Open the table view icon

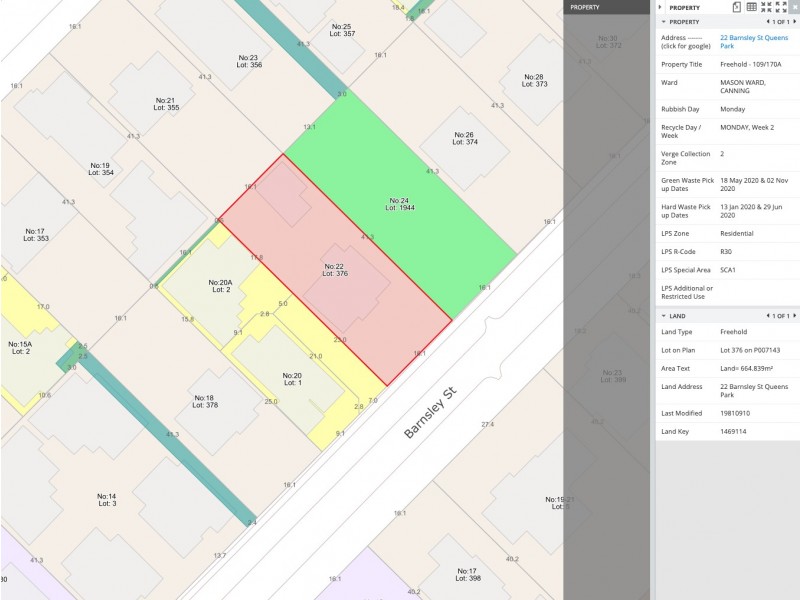[x=751, y=7]
